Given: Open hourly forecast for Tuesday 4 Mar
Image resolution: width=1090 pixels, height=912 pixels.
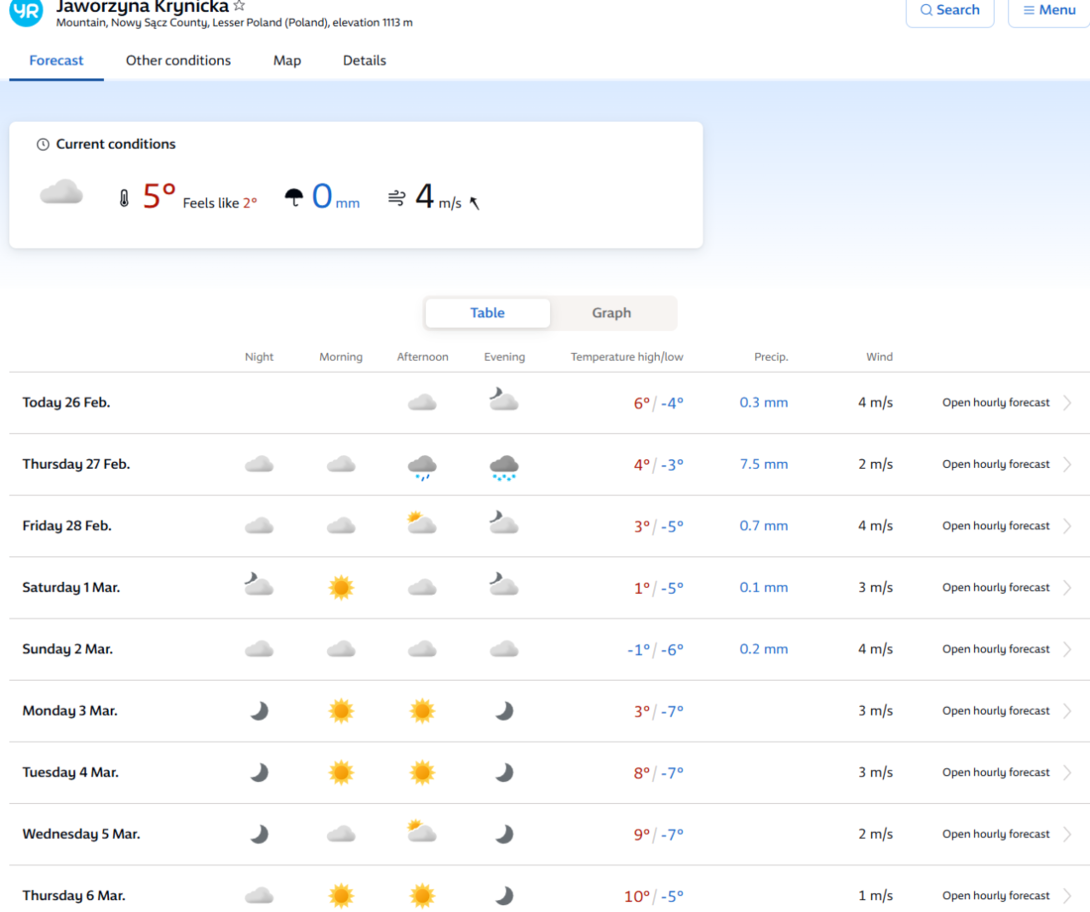Looking at the screenshot, I should tap(995, 772).
